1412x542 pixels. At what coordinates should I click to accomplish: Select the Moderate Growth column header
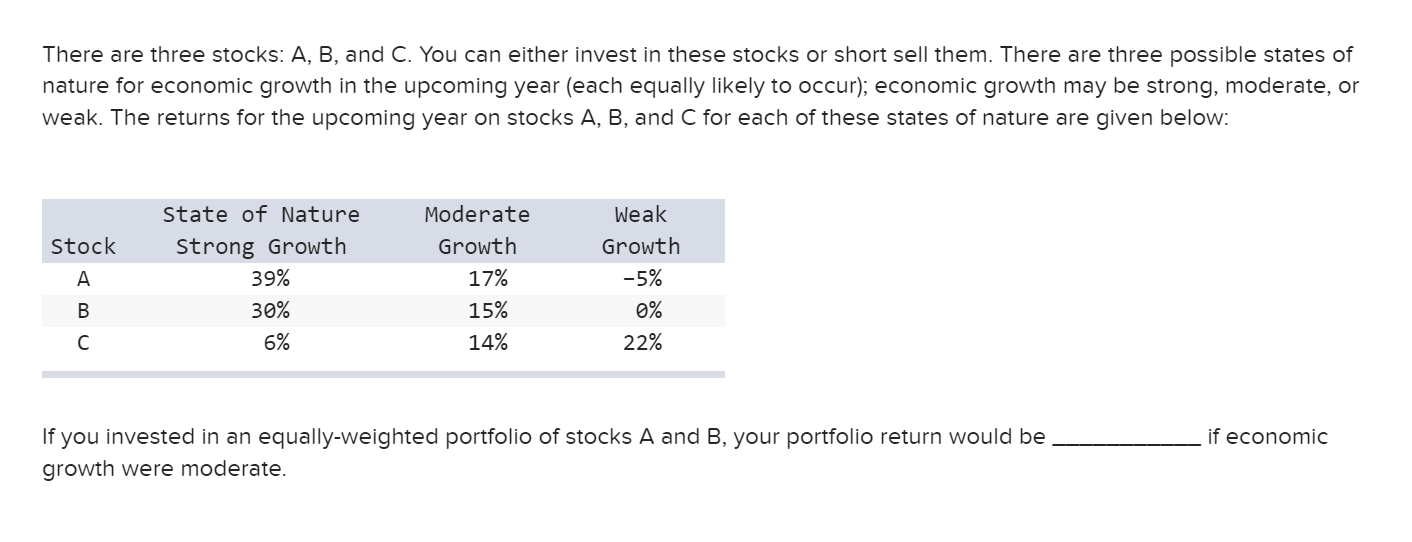coord(477,230)
